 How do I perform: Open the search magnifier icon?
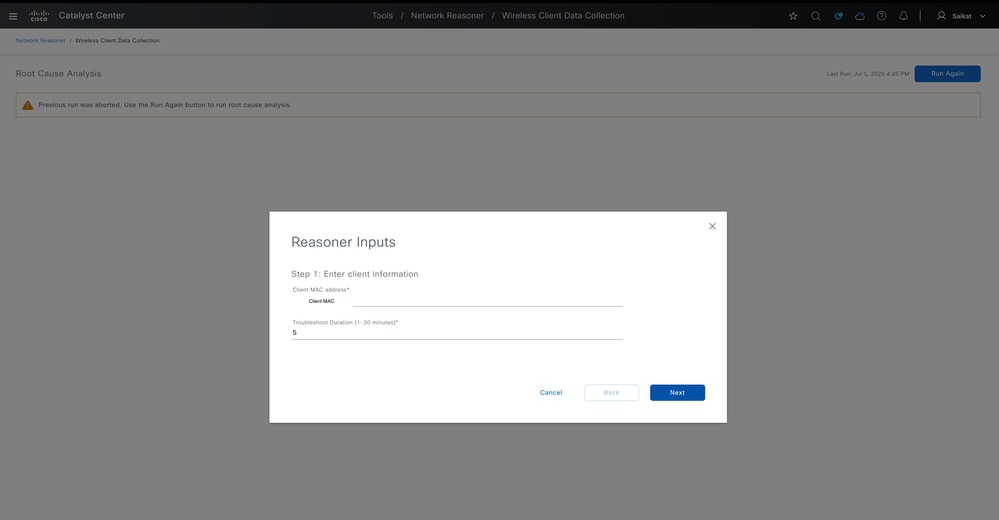816,16
